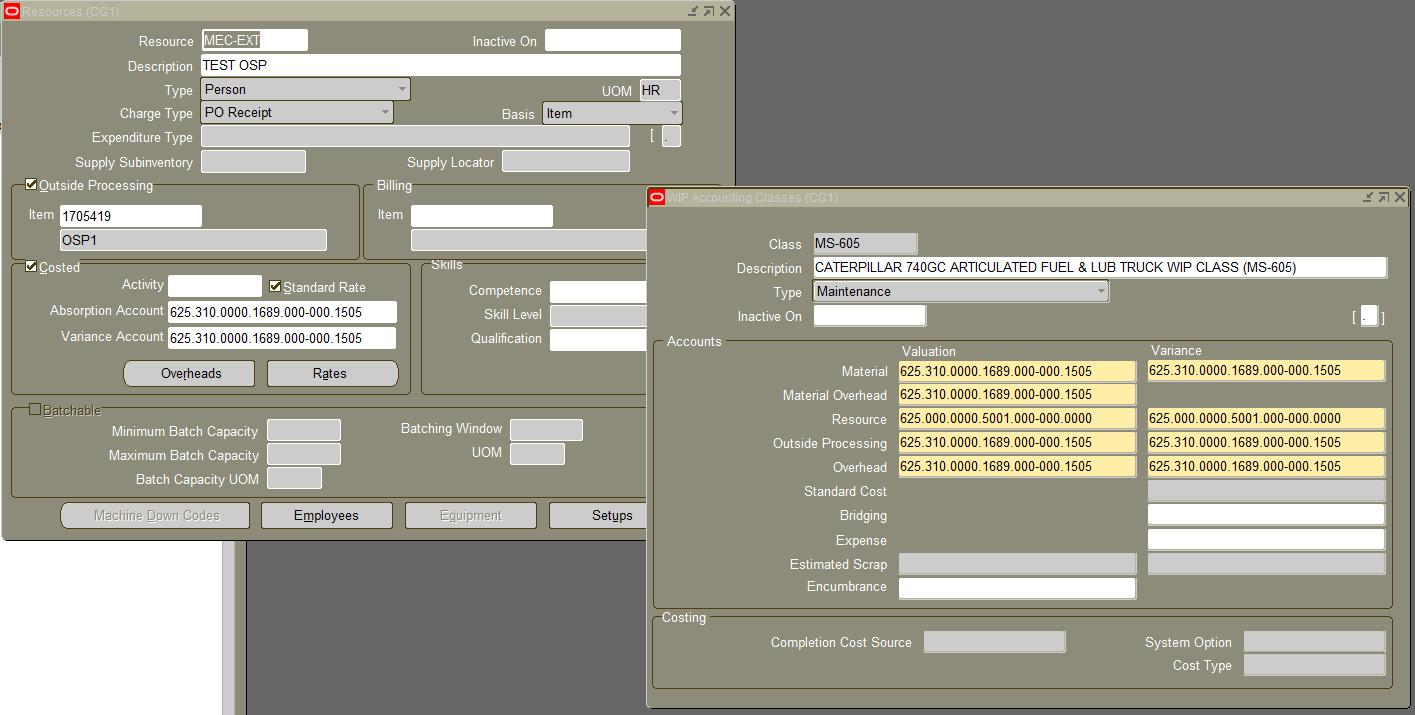Click the Minimum Batch Capacity field
1415x715 pixels.
click(x=304, y=431)
